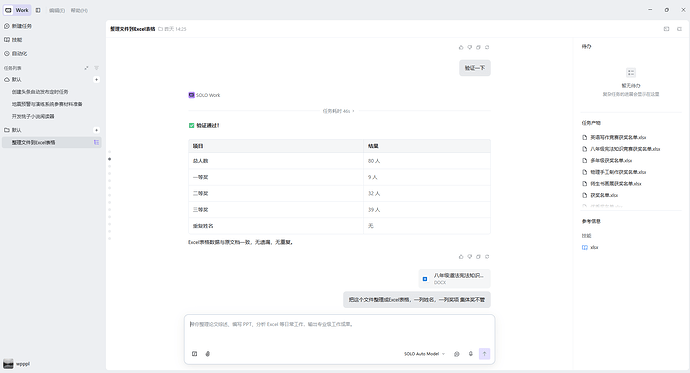Image resolution: width=690 pixels, height=373 pixels.
Task: Start voice input with the microphone icon
Action: point(470,354)
